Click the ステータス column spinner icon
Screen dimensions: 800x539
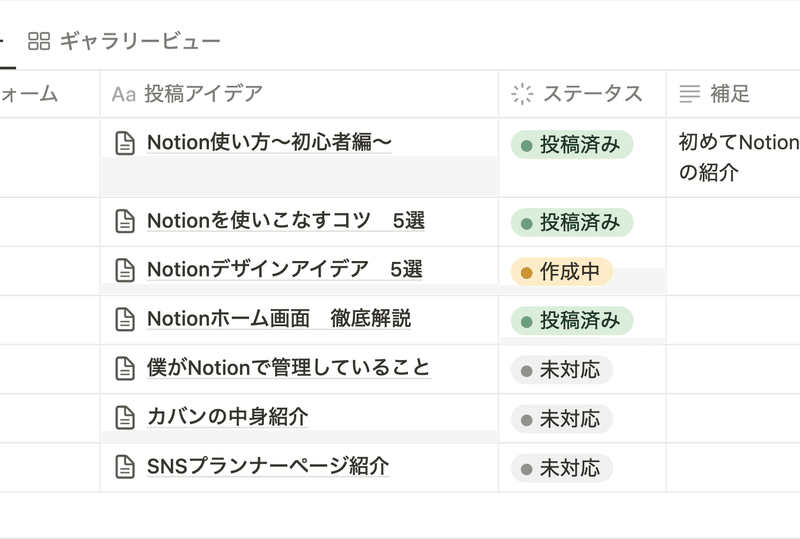pos(522,94)
